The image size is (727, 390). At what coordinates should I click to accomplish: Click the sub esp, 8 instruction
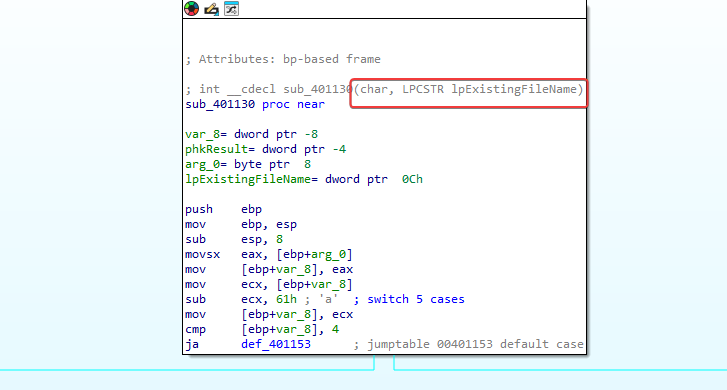tap(234, 239)
